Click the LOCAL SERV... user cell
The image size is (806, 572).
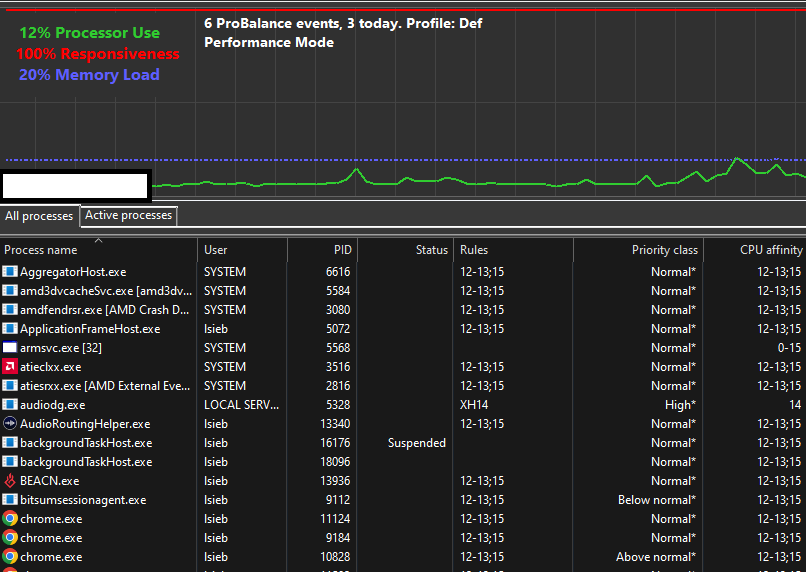[x=241, y=405]
